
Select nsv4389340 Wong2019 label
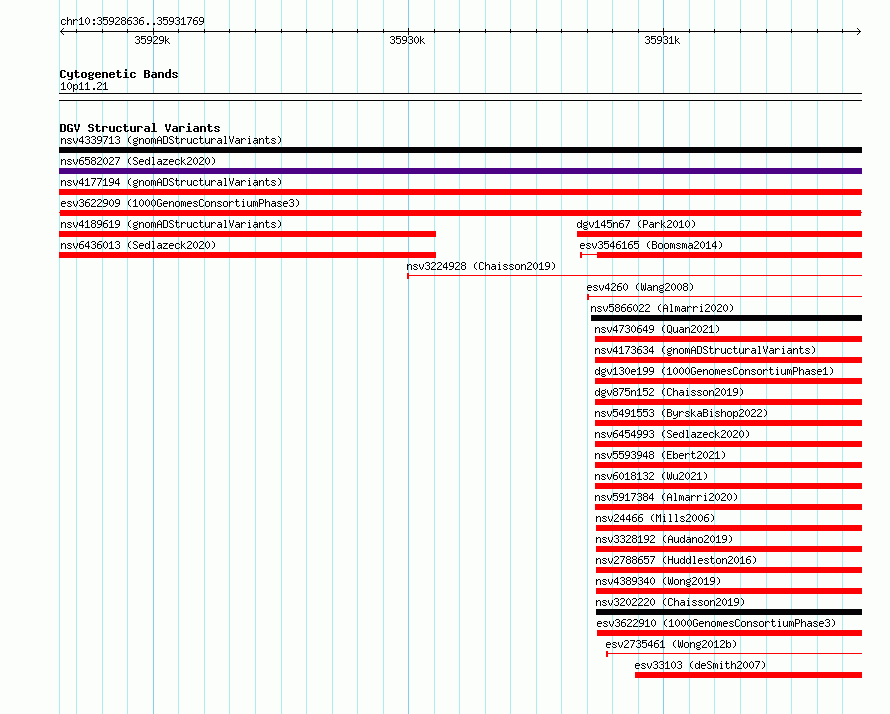(658, 581)
